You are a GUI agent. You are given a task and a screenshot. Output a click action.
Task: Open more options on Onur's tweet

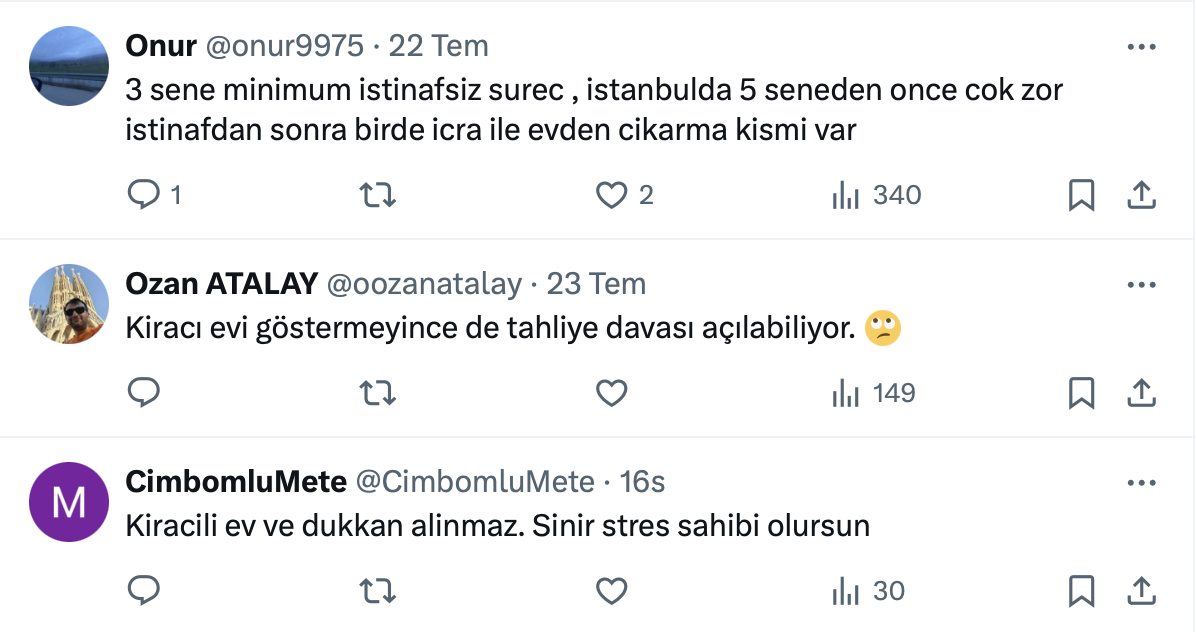[x=1141, y=47]
